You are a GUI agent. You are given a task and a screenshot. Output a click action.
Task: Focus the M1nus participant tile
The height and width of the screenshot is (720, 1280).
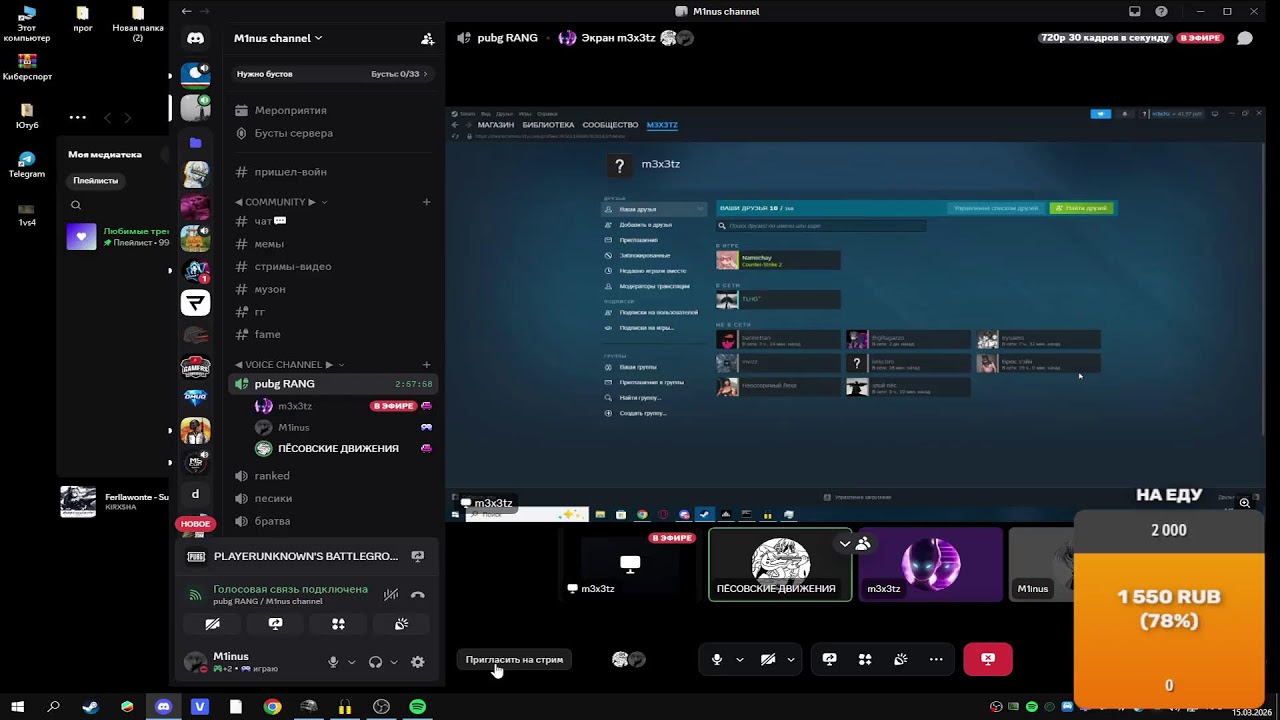(x=1041, y=565)
